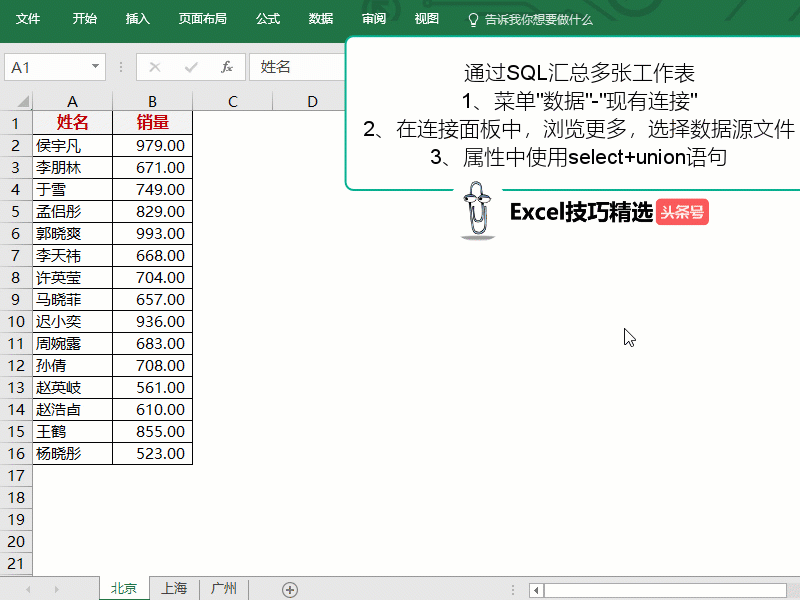This screenshot has width=800, height=600.
Task: Select row 21 header
Action: [x=16, y=563]
